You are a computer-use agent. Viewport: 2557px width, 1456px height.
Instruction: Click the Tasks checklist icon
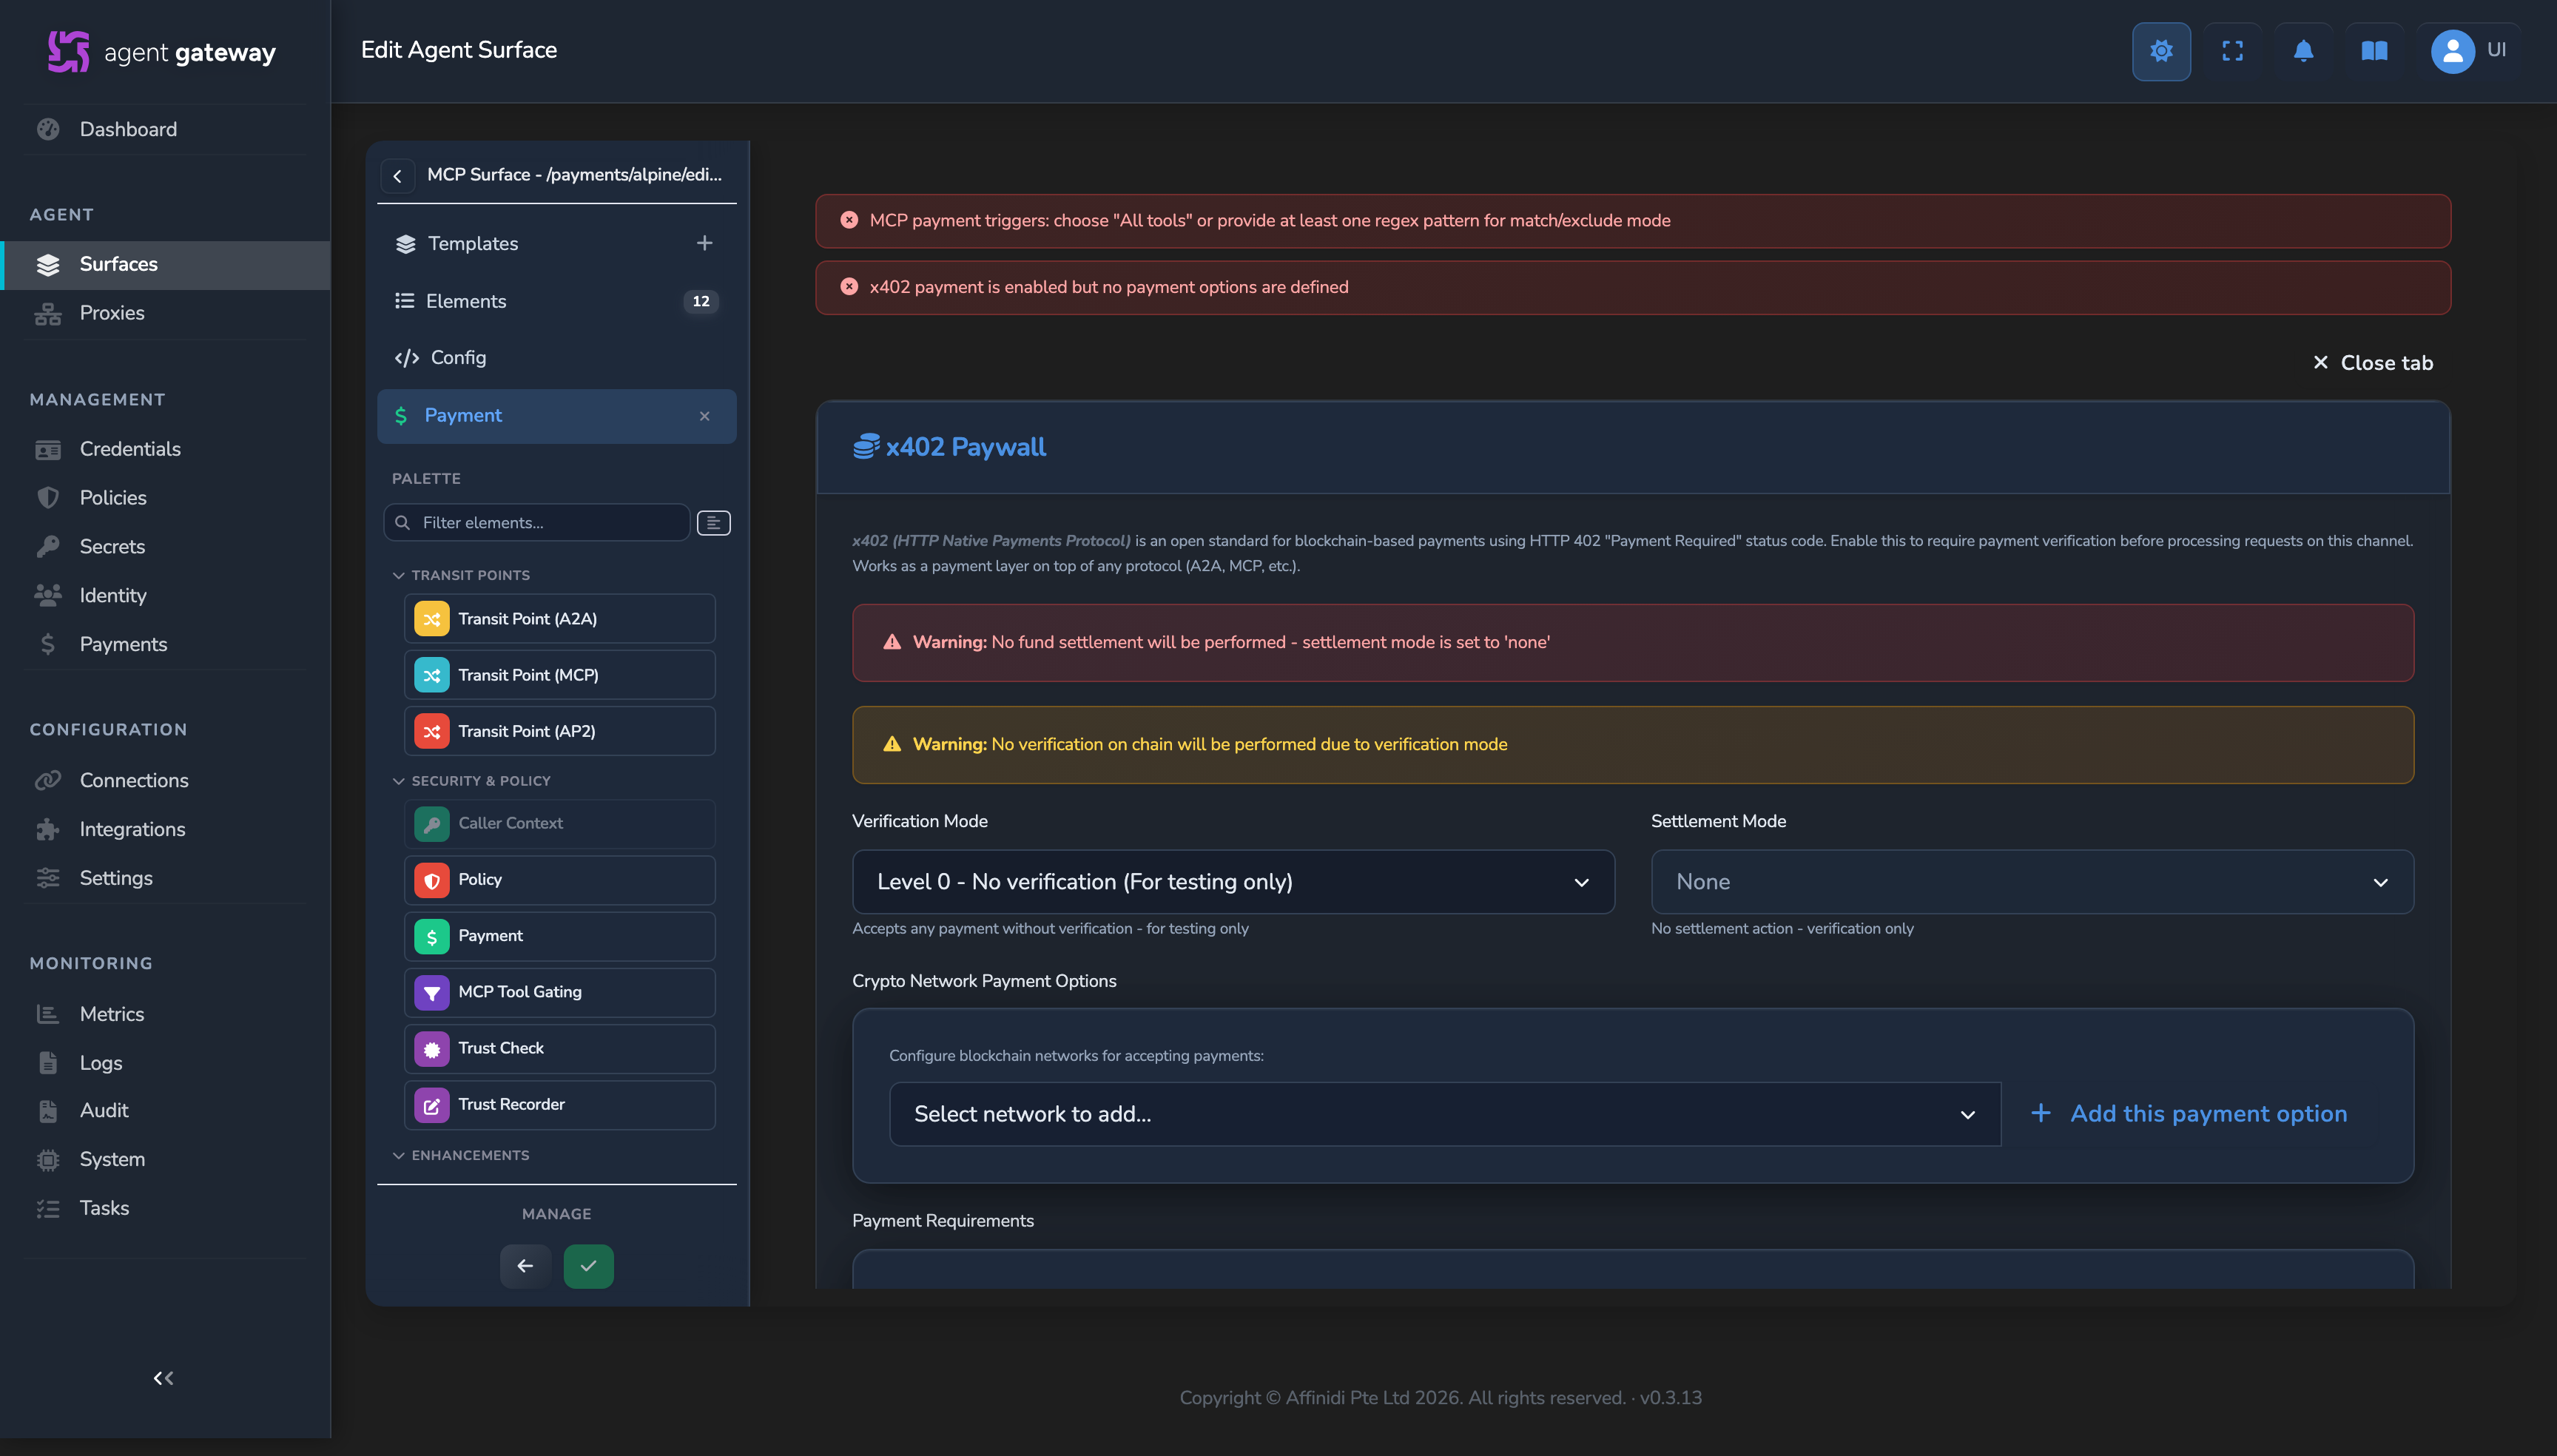pos(48,1209)
